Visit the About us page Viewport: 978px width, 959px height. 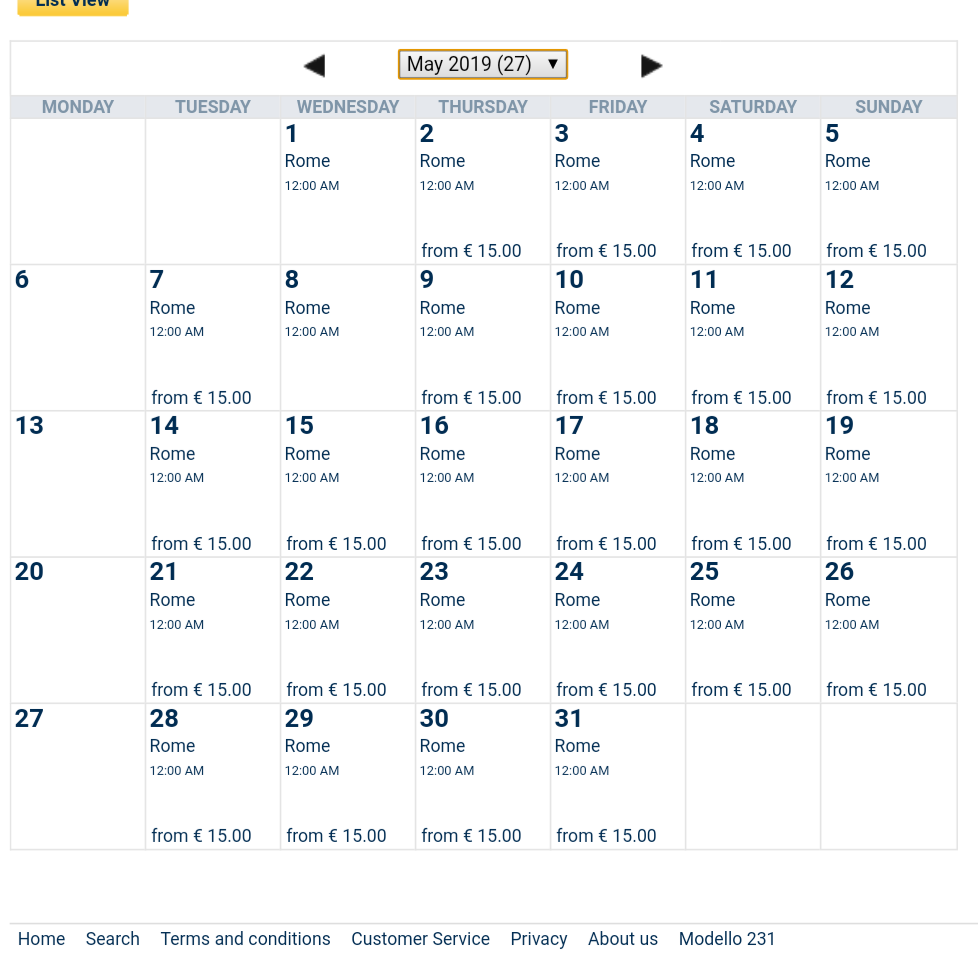coord(622,939)
